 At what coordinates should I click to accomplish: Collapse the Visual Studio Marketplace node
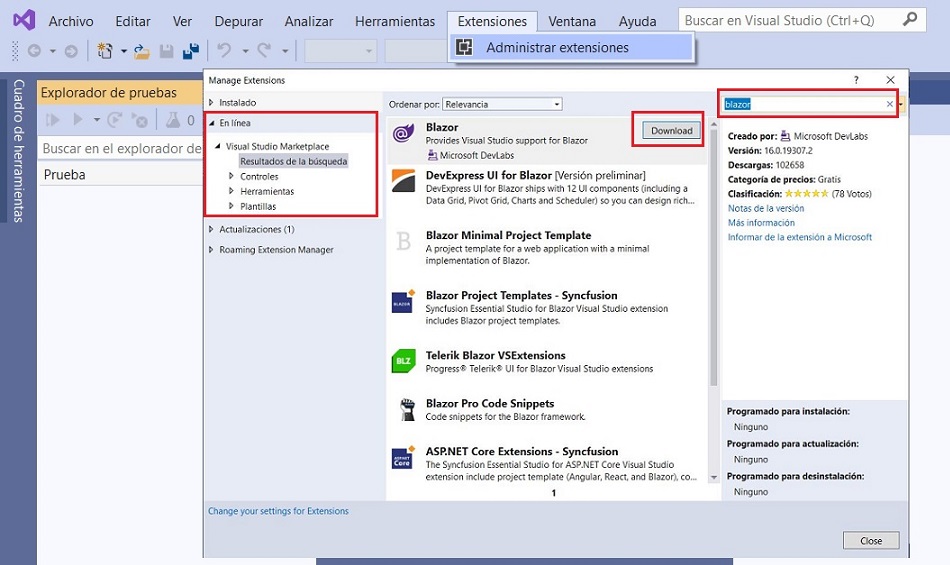(x=218, y=146)
